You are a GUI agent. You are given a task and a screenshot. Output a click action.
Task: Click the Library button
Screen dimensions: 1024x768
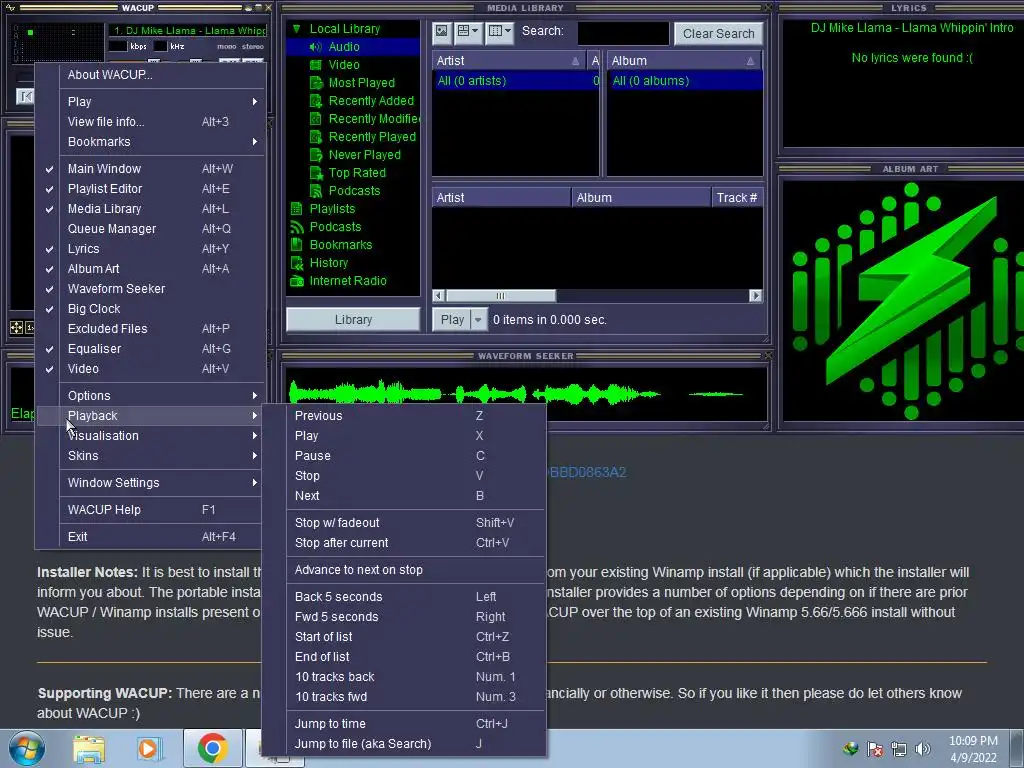tap(353, 319)
